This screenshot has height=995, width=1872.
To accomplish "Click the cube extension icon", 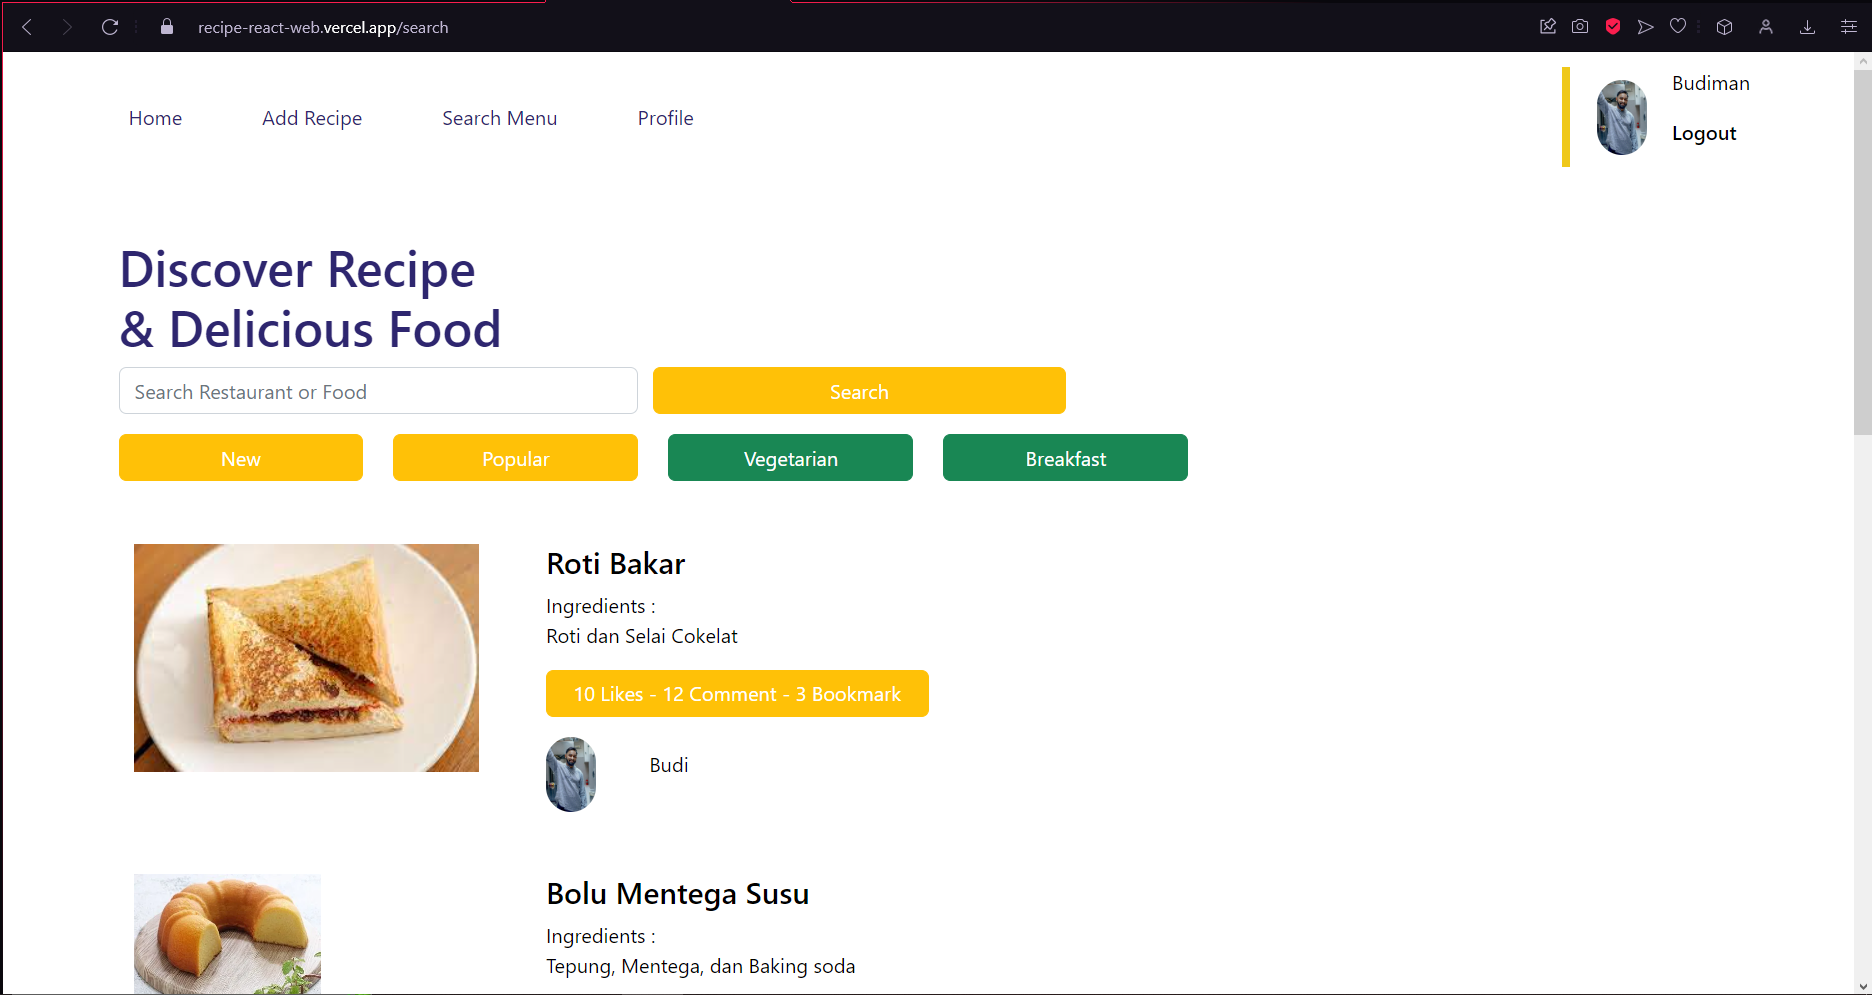I will click(1724, 26).
